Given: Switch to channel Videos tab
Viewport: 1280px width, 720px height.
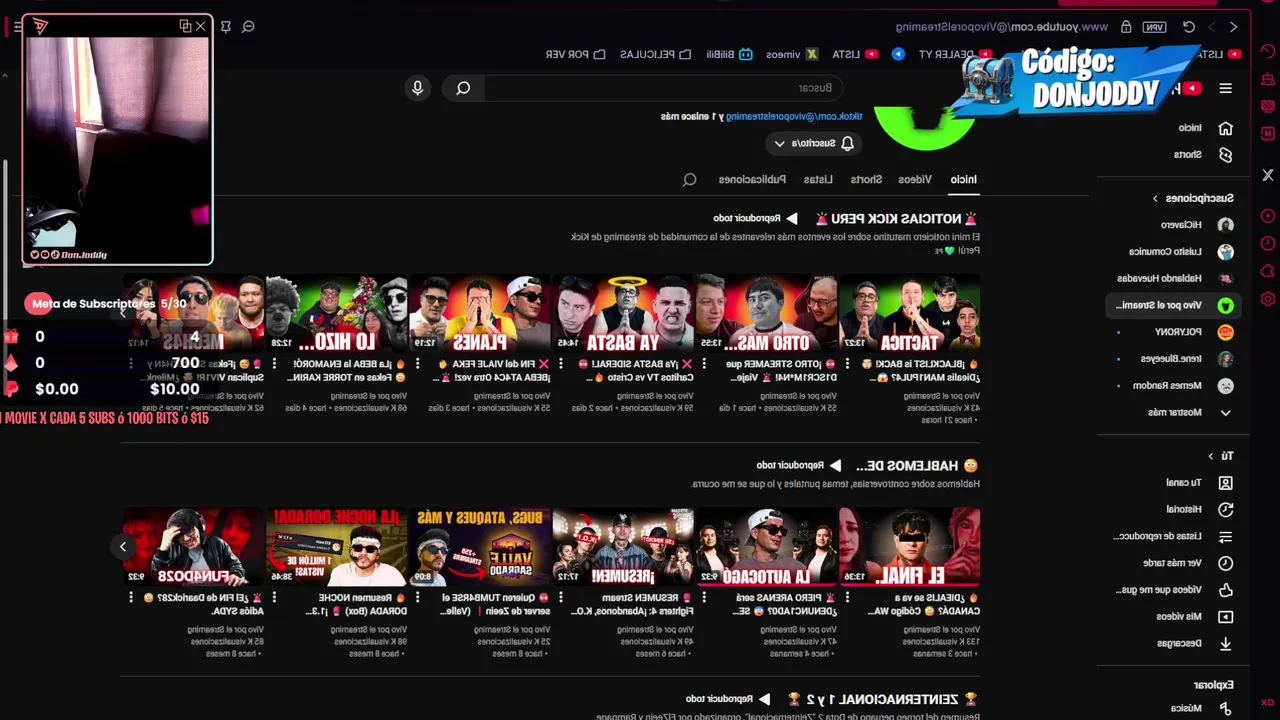Looking at the screenshot, I should [914, 180].
